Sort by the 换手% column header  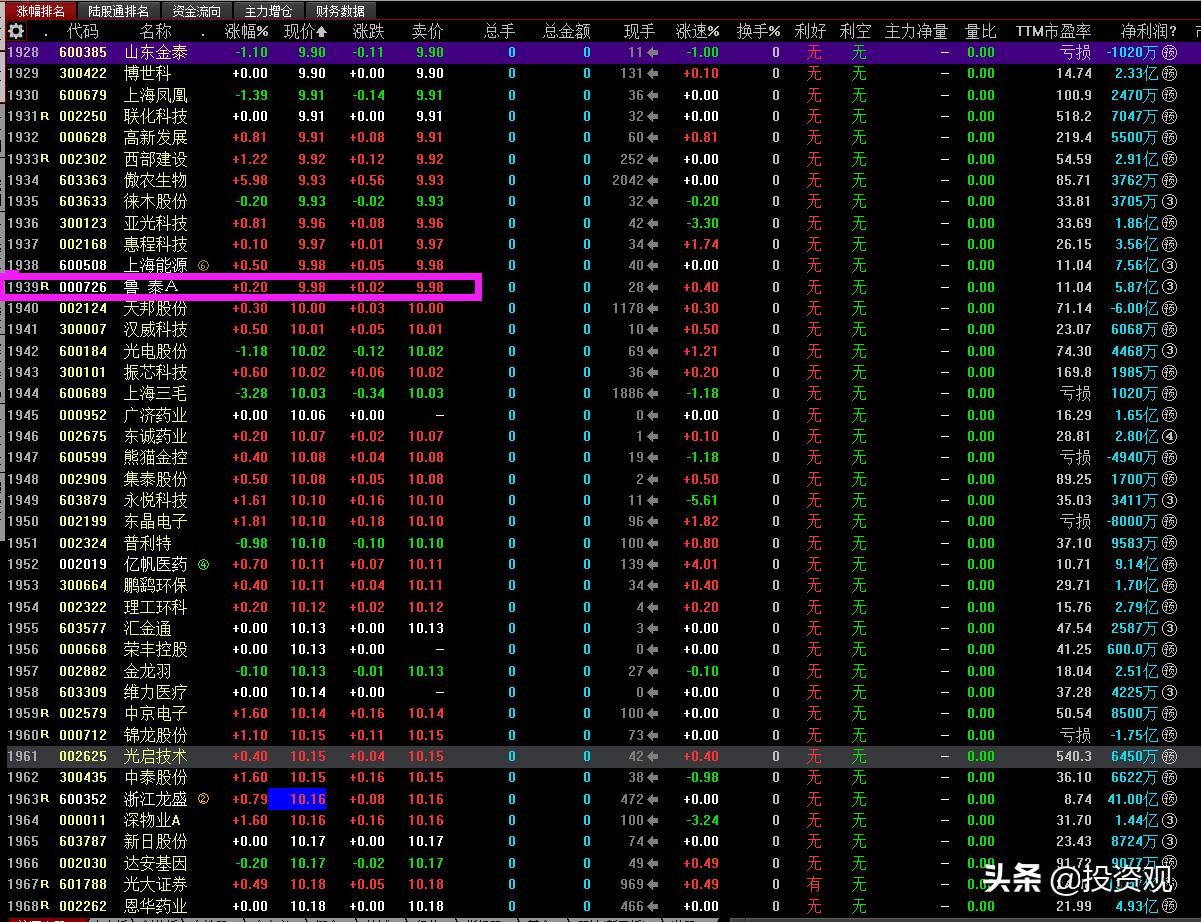758,32
